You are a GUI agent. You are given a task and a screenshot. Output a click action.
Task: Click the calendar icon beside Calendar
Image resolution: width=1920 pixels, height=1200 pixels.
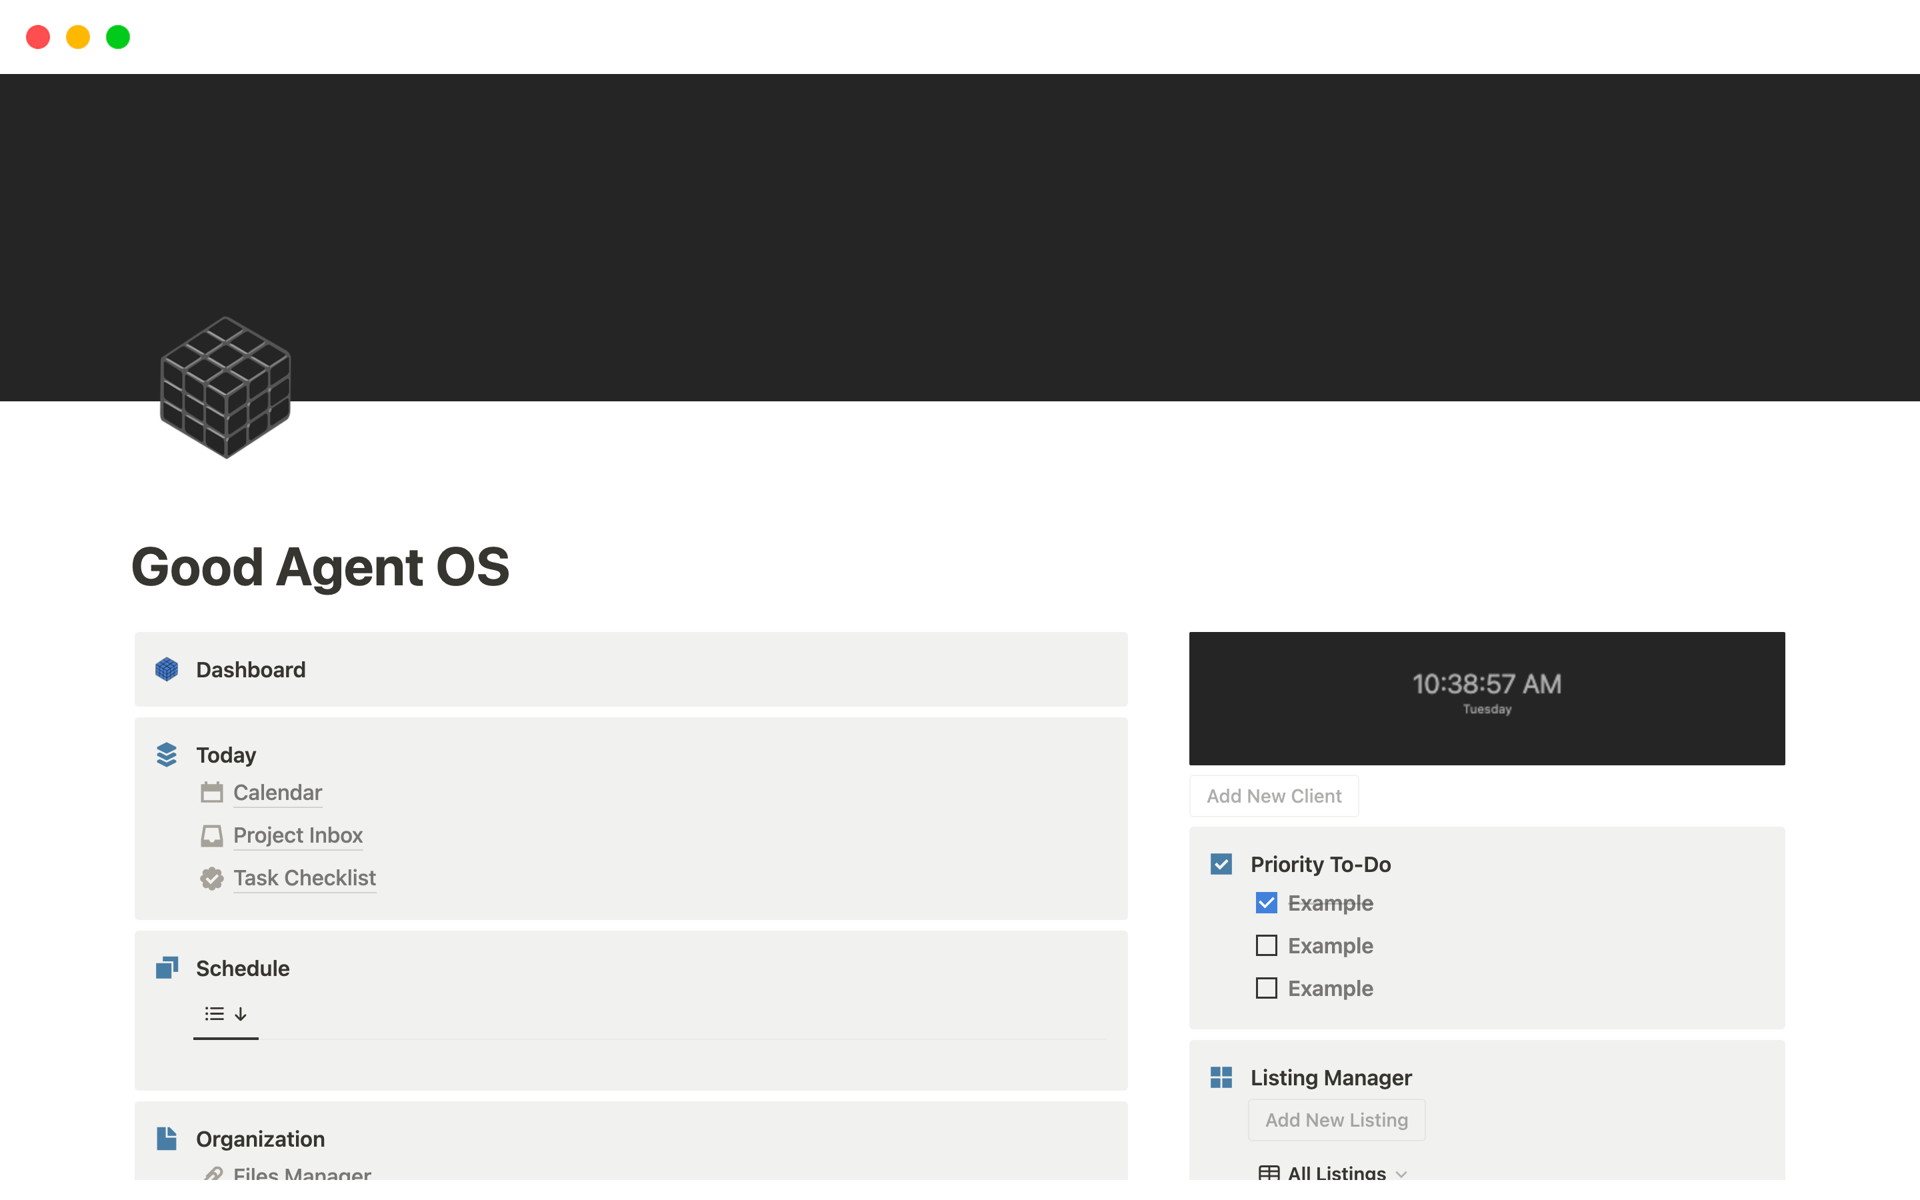coord(211,793)
